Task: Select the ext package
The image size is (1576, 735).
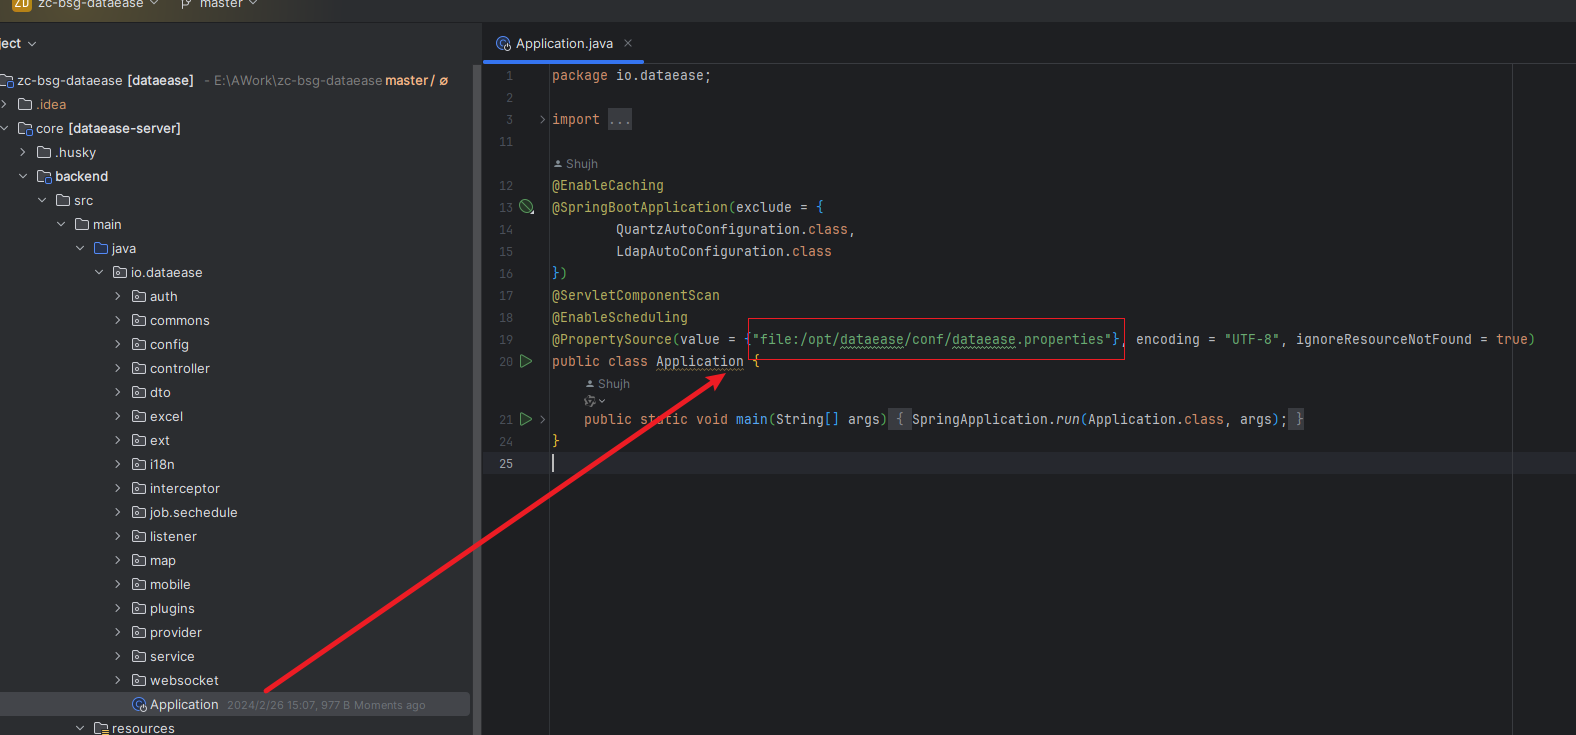Action: pos(160,440)
